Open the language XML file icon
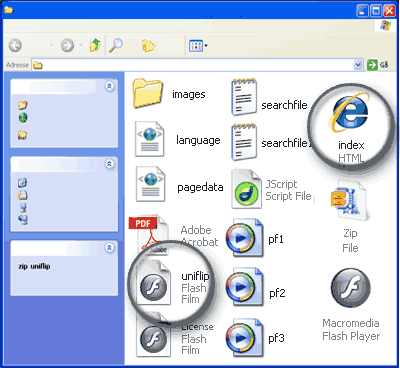400x368 pixels. (x=150, y=139)
